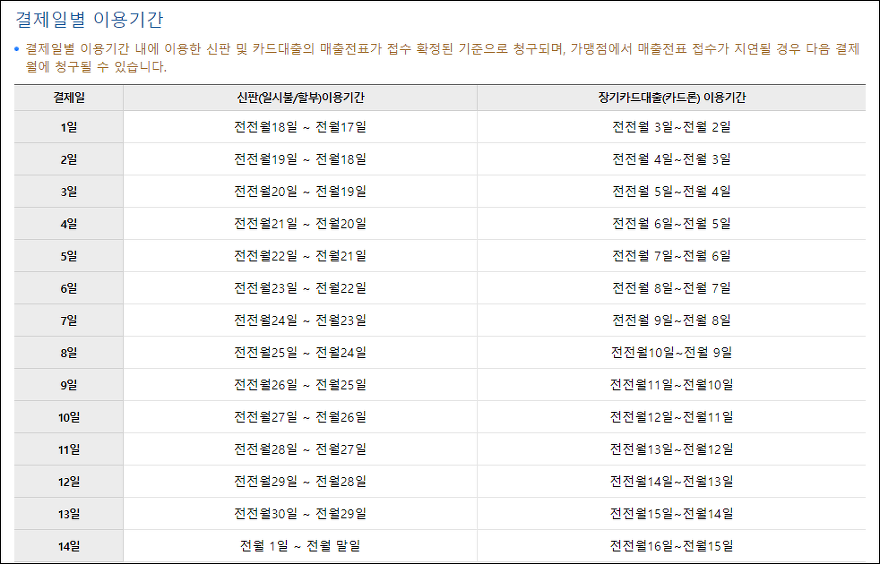Click the card loan cell '전전월11일~전월10일'
Viewport: 880px width, 564px height.
pyautogui.click(x=672, y=386)
